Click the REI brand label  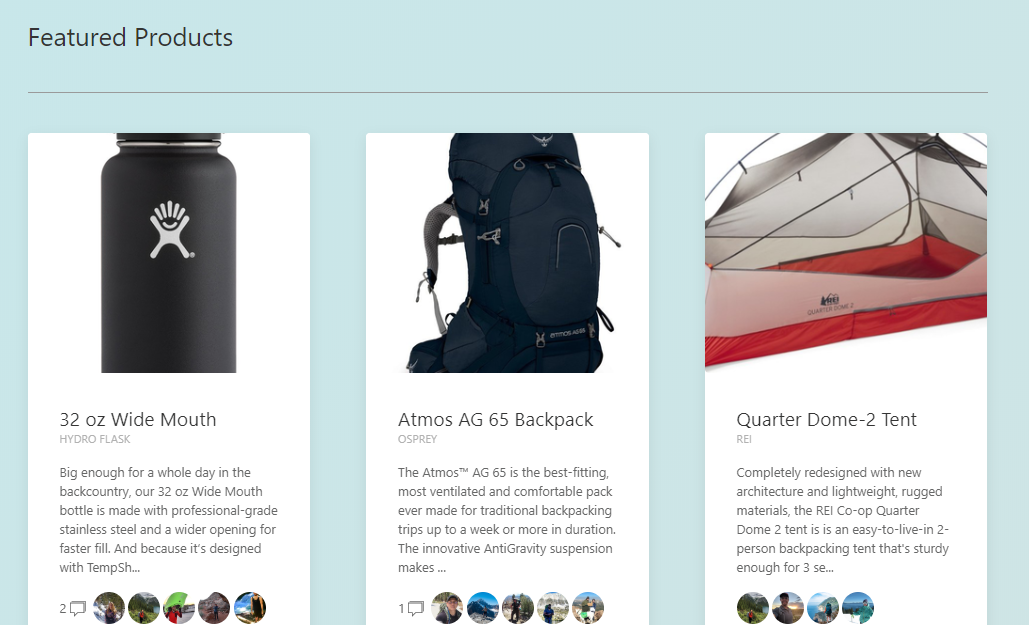coord(744,439)
